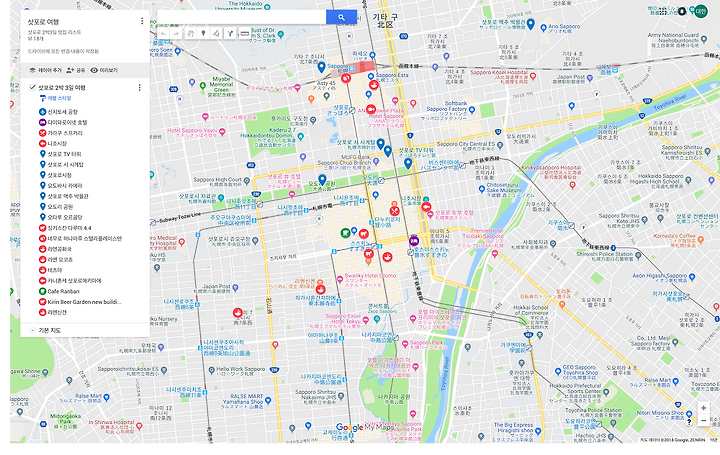Viewport: 720px width, 455px height.
Task: Click the blue pin marking Sapporo TV Tower on map
Action: click(x=408, y=163)
